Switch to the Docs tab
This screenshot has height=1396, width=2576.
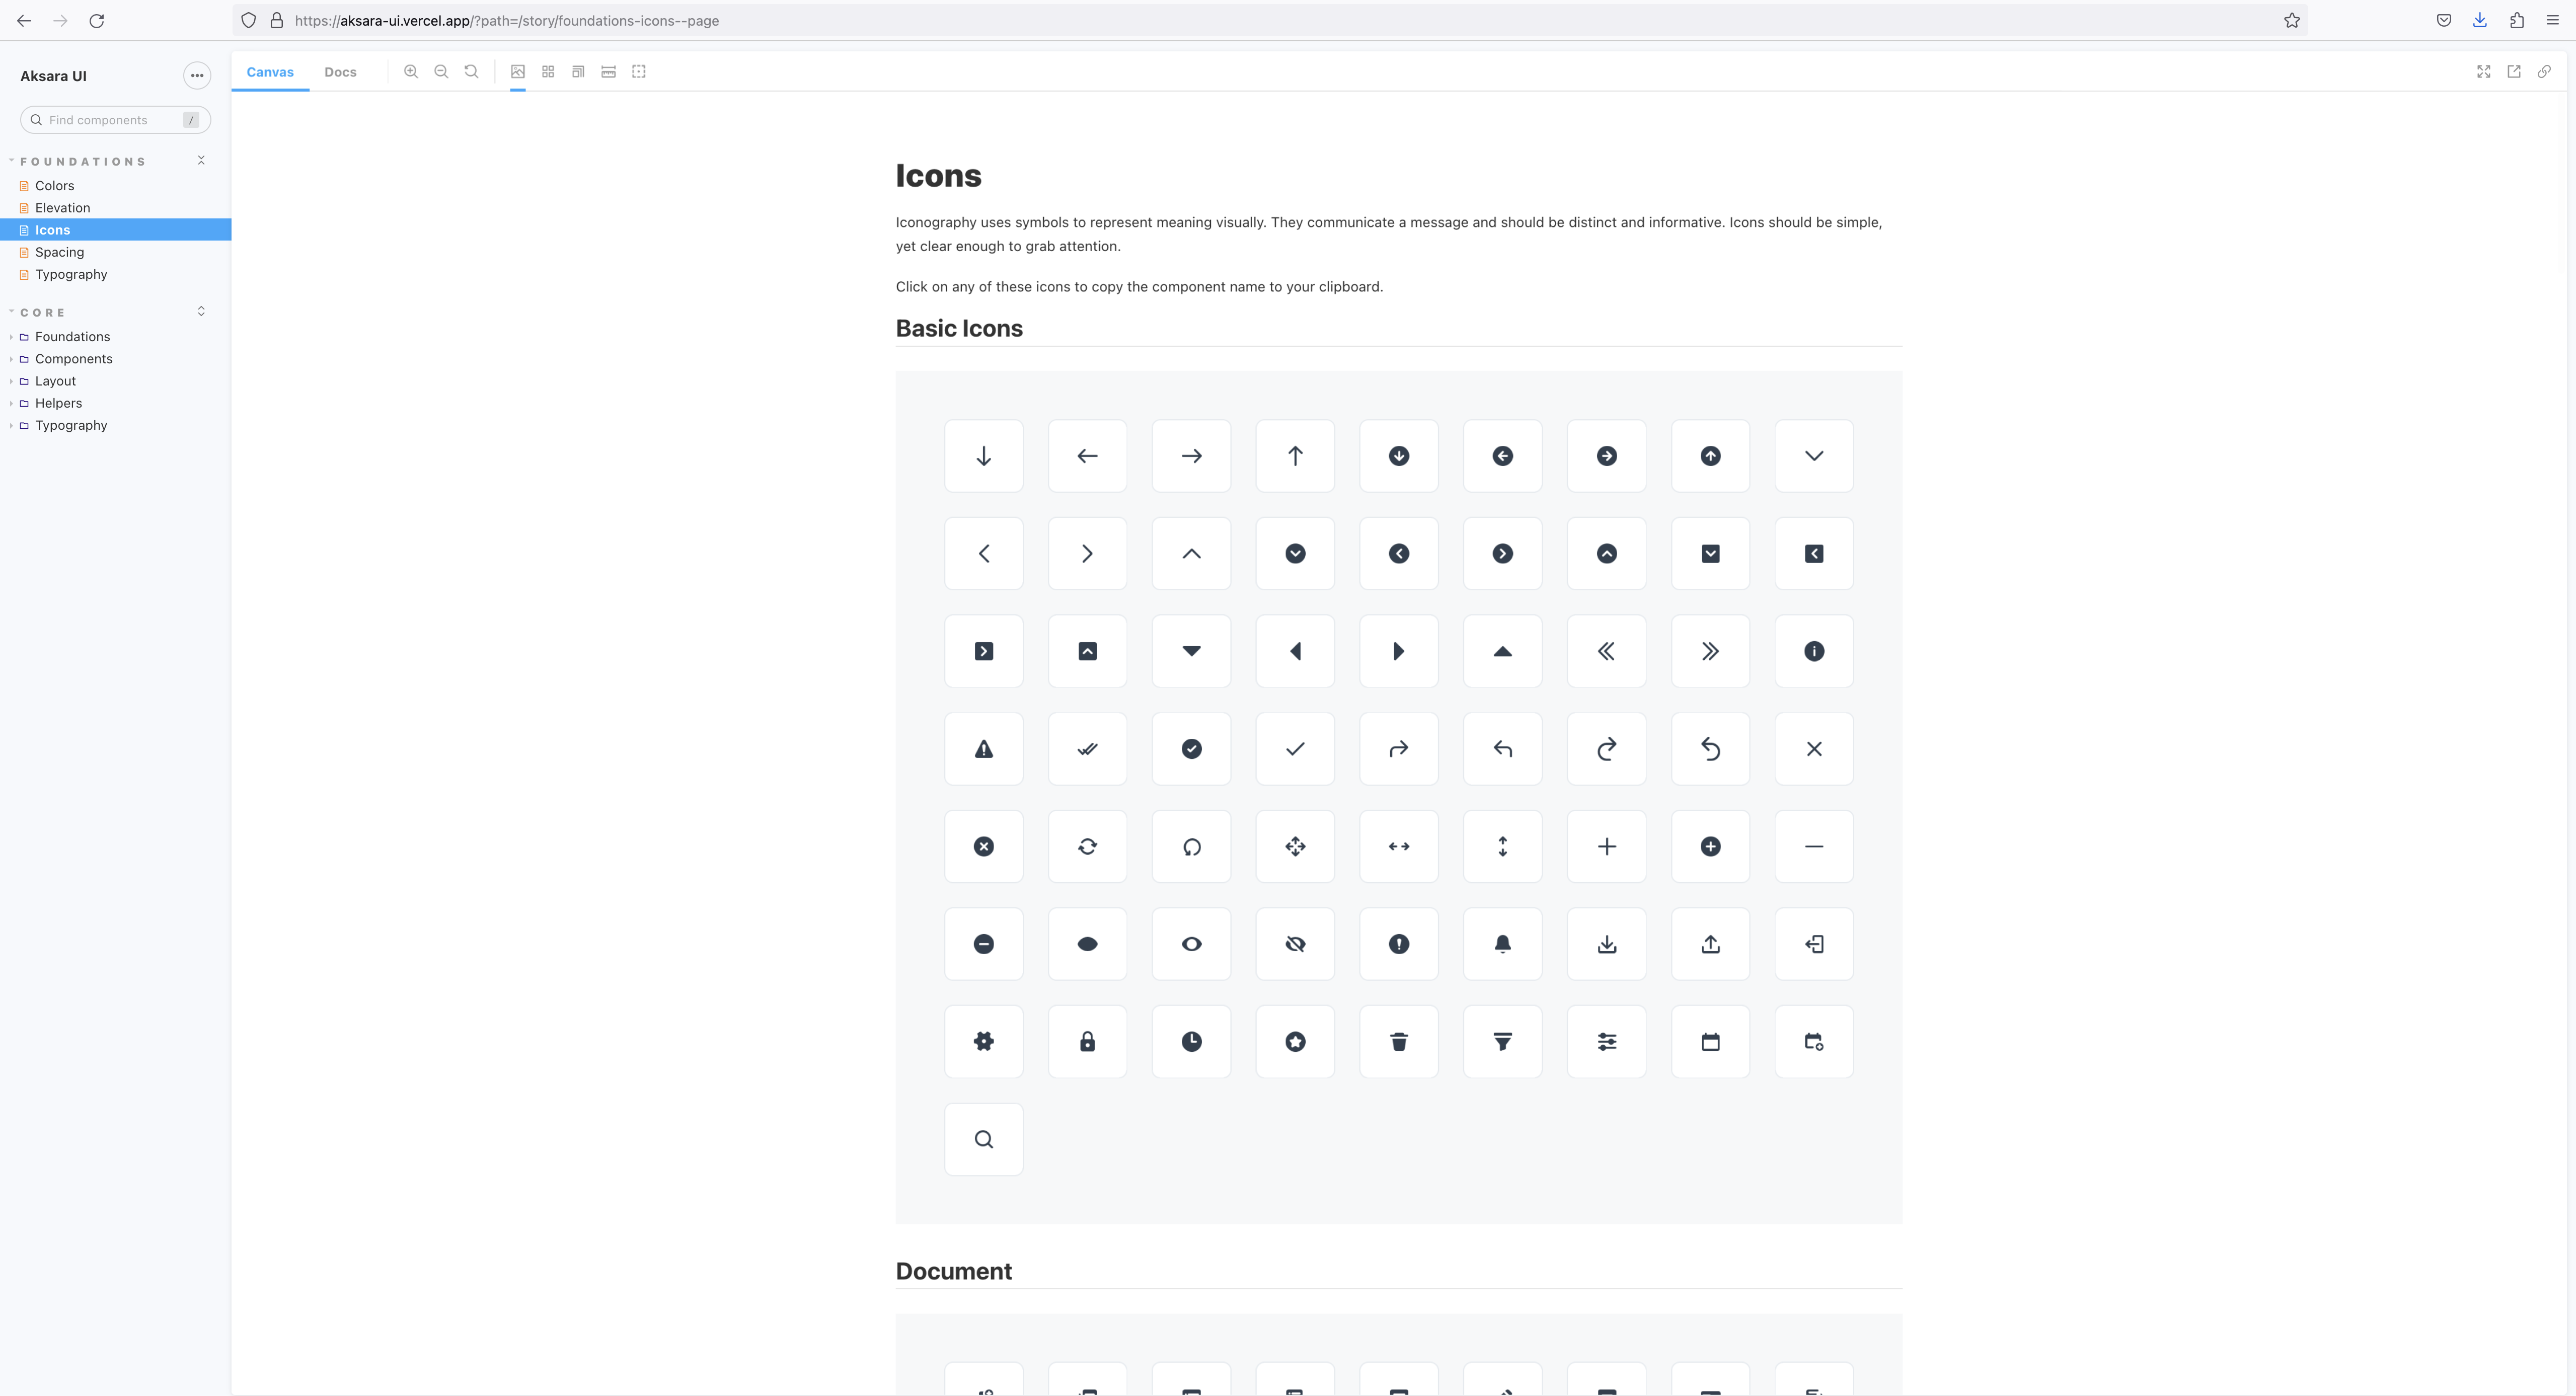click(x=339, y=70)
